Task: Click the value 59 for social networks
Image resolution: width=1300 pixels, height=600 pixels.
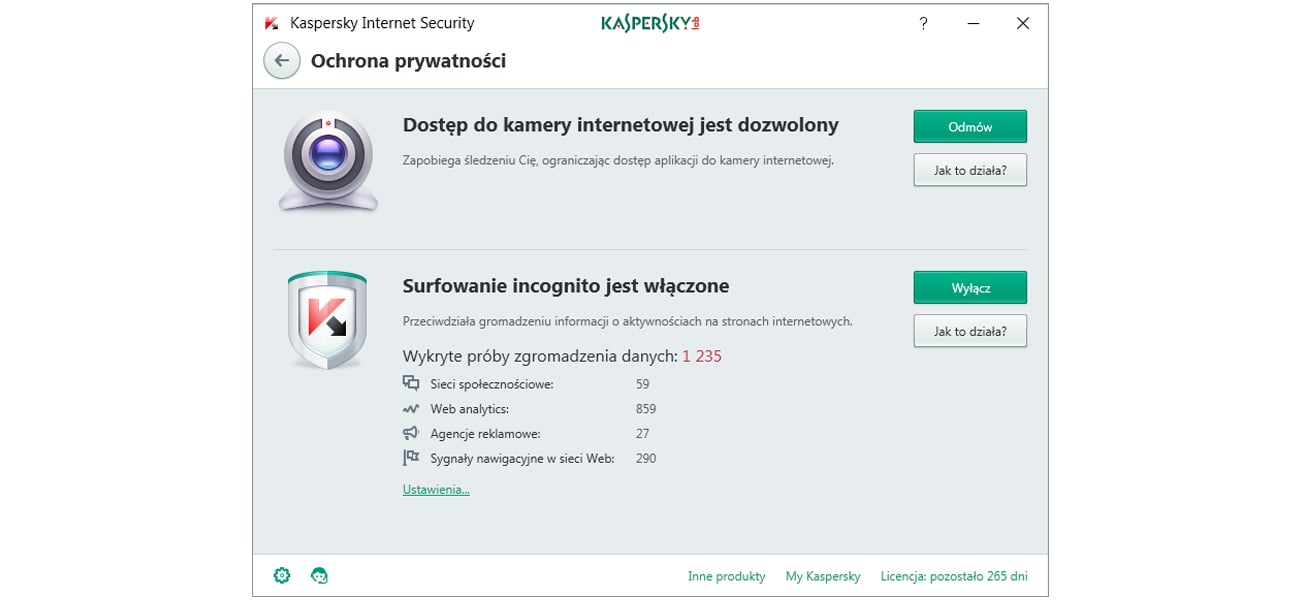Action: (x=642, y=384)
